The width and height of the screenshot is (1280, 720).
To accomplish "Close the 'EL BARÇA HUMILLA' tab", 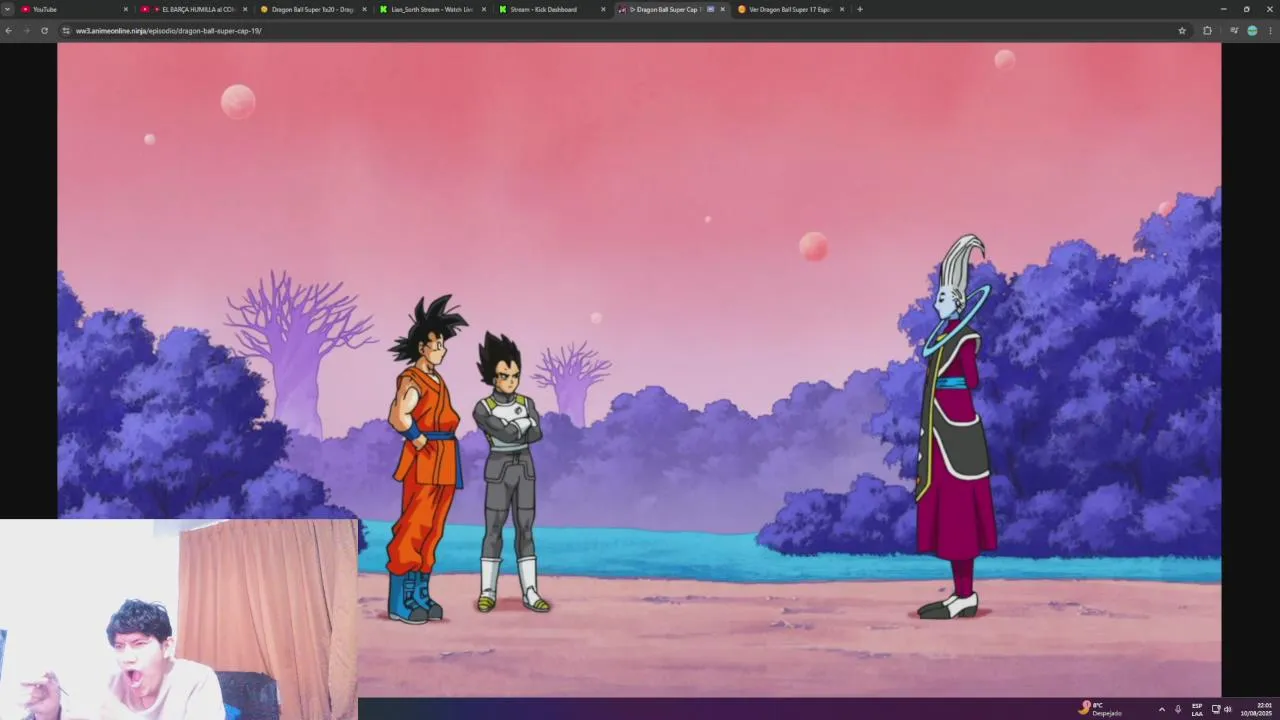I will (245, 9).
